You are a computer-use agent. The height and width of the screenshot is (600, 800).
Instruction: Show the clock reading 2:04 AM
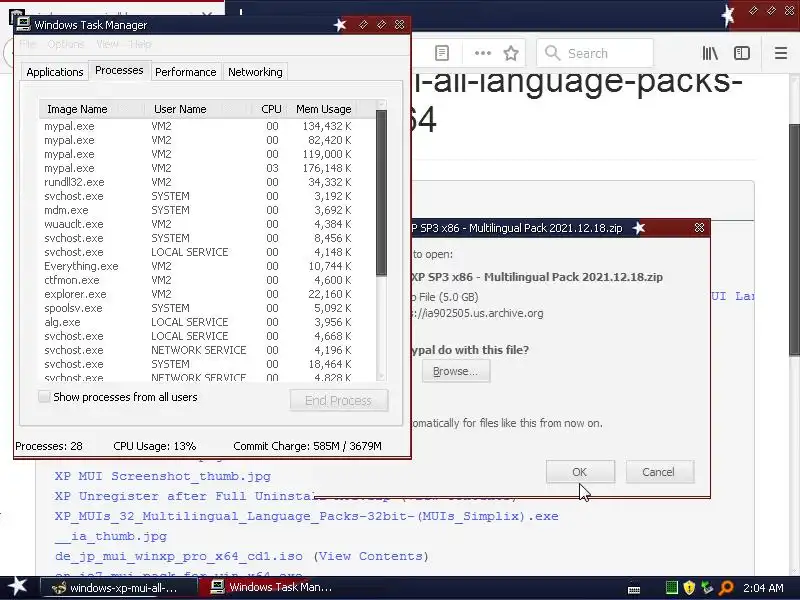click(x=763, y=588)
